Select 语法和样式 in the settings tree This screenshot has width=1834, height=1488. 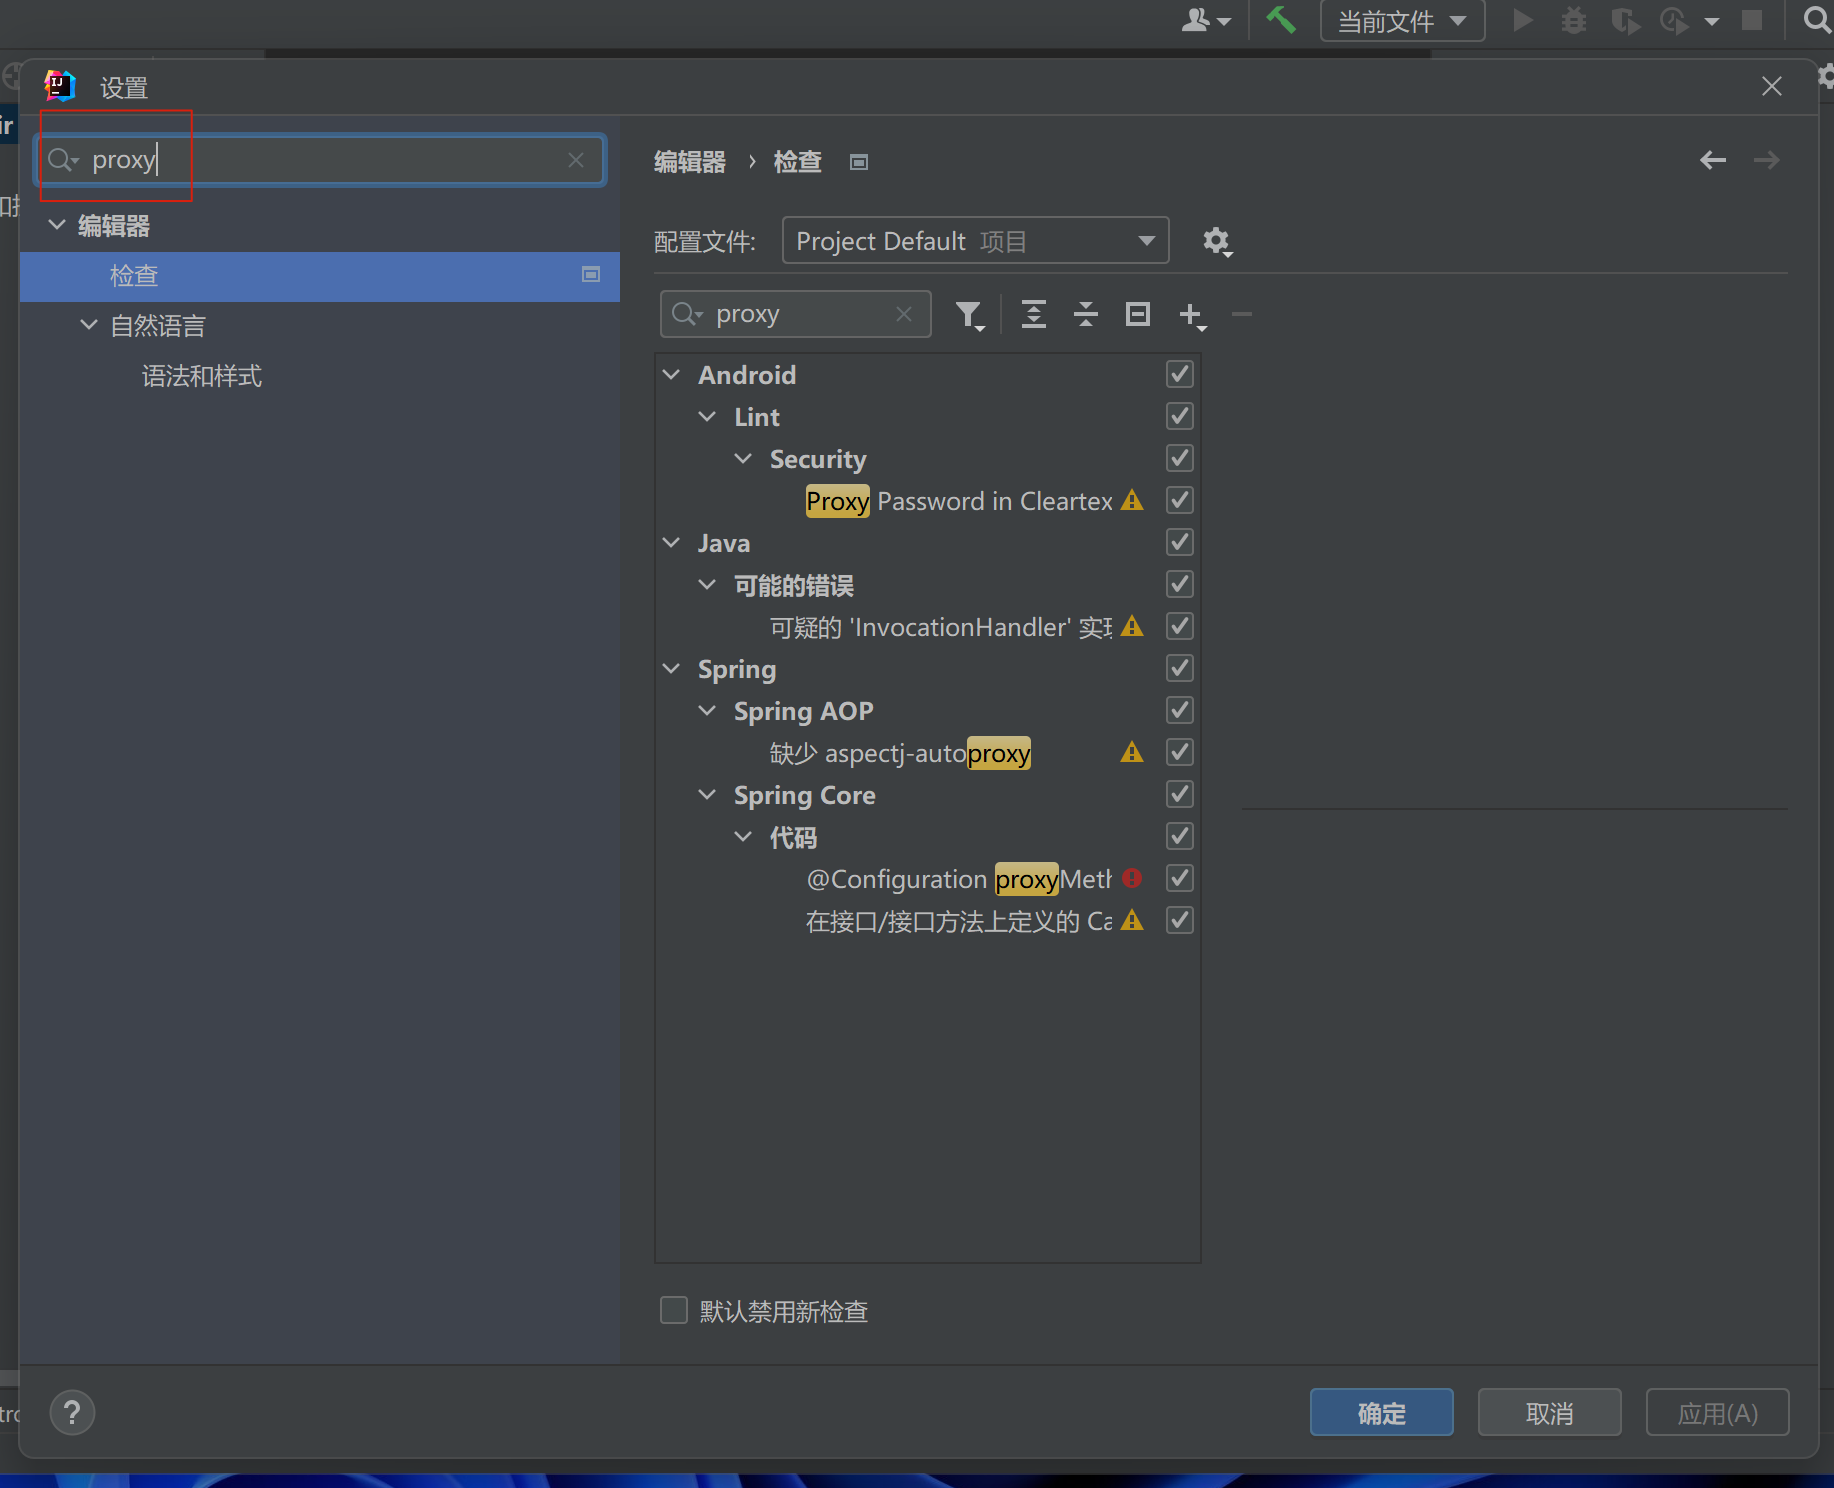pos(202,376)
